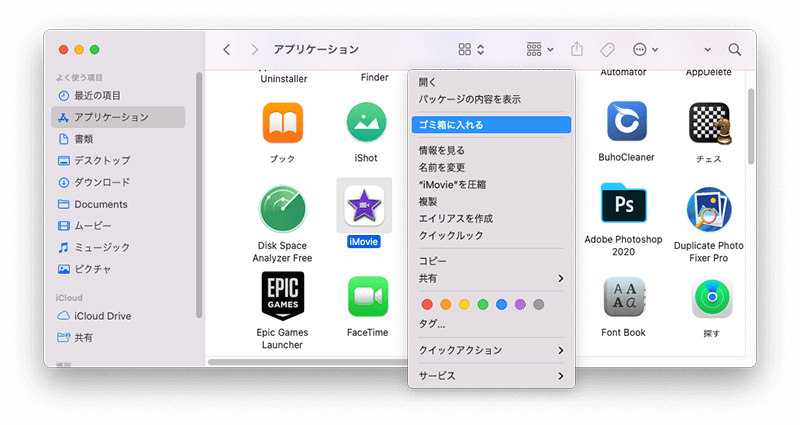Image resolution: width=800 pixels, height=425 pixels.
Task: Apply the blue tag color
Action: pos(502,305)
